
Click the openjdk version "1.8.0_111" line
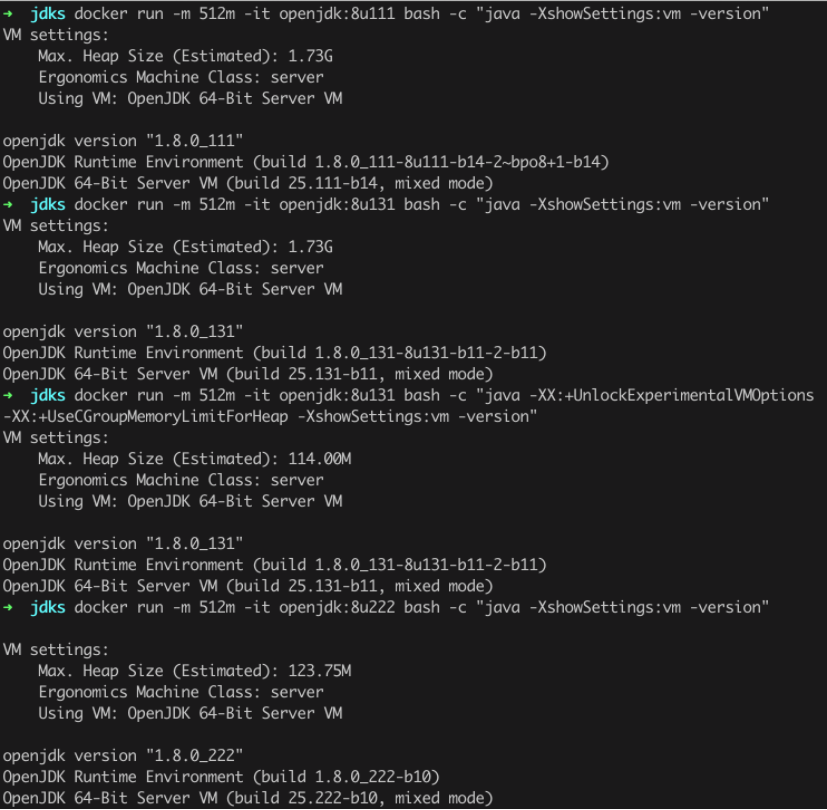(123, 141)
